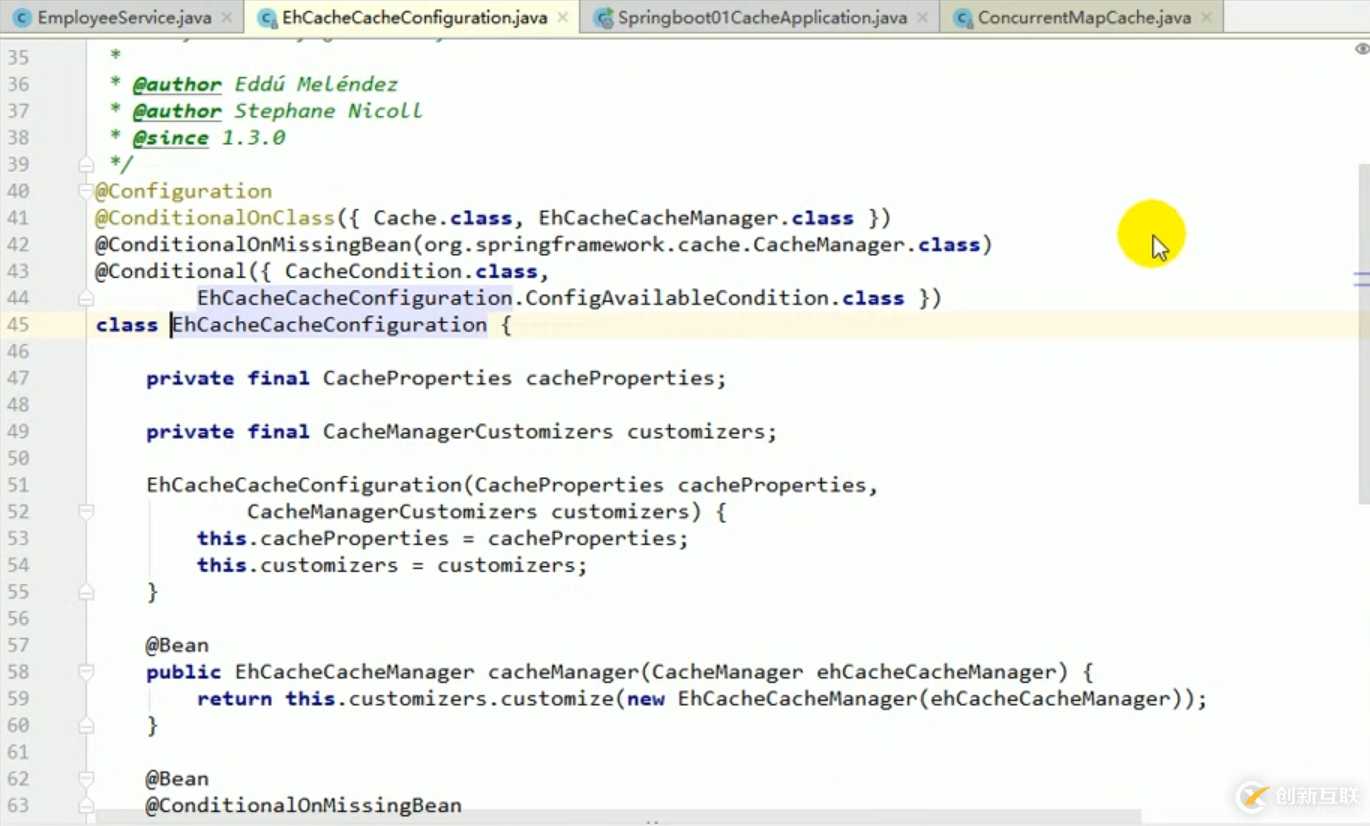Click the EhCacheCacheConfiguration.java tab's class icon

click(266, 18)
